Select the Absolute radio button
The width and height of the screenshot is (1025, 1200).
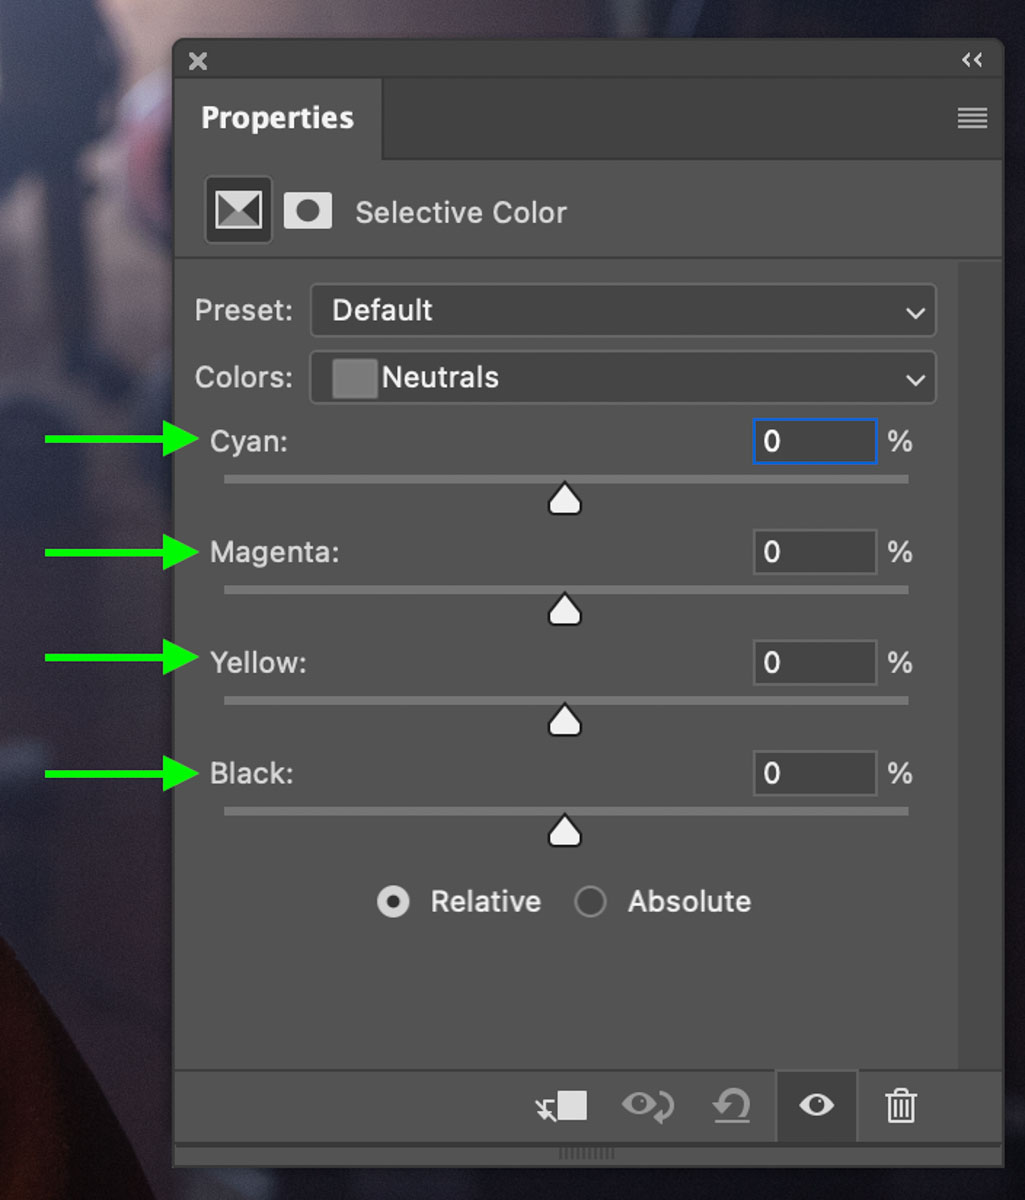point(590,902)
